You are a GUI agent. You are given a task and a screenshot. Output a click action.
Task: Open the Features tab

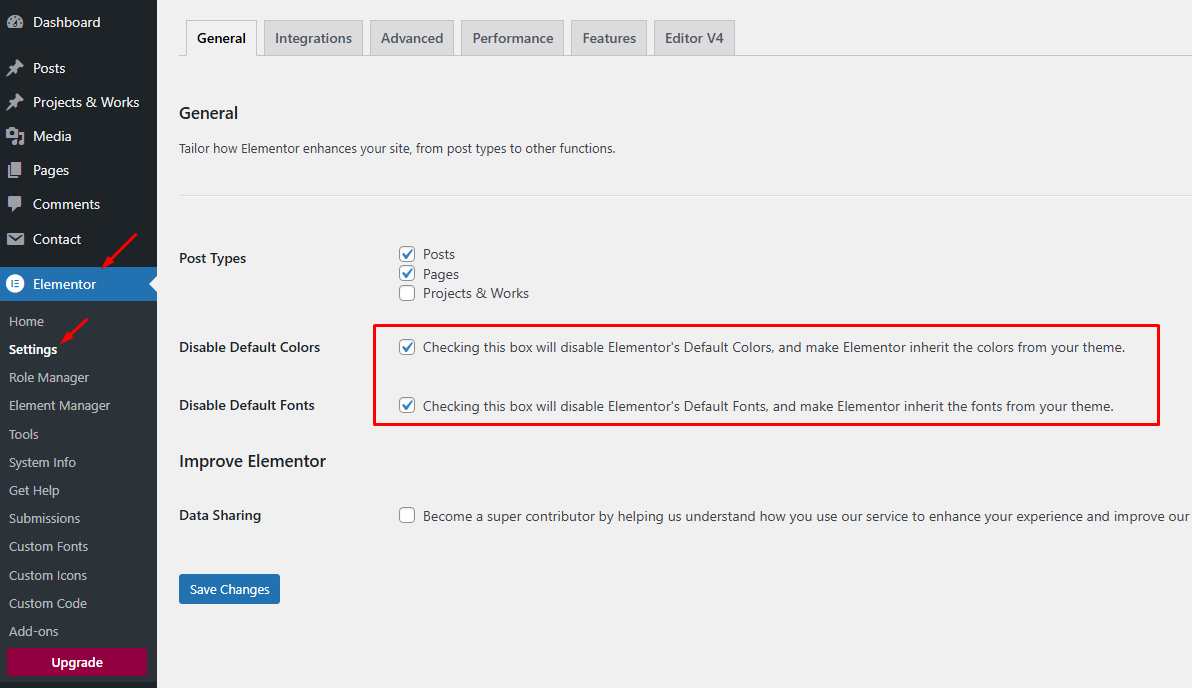(x=609, y=38)
